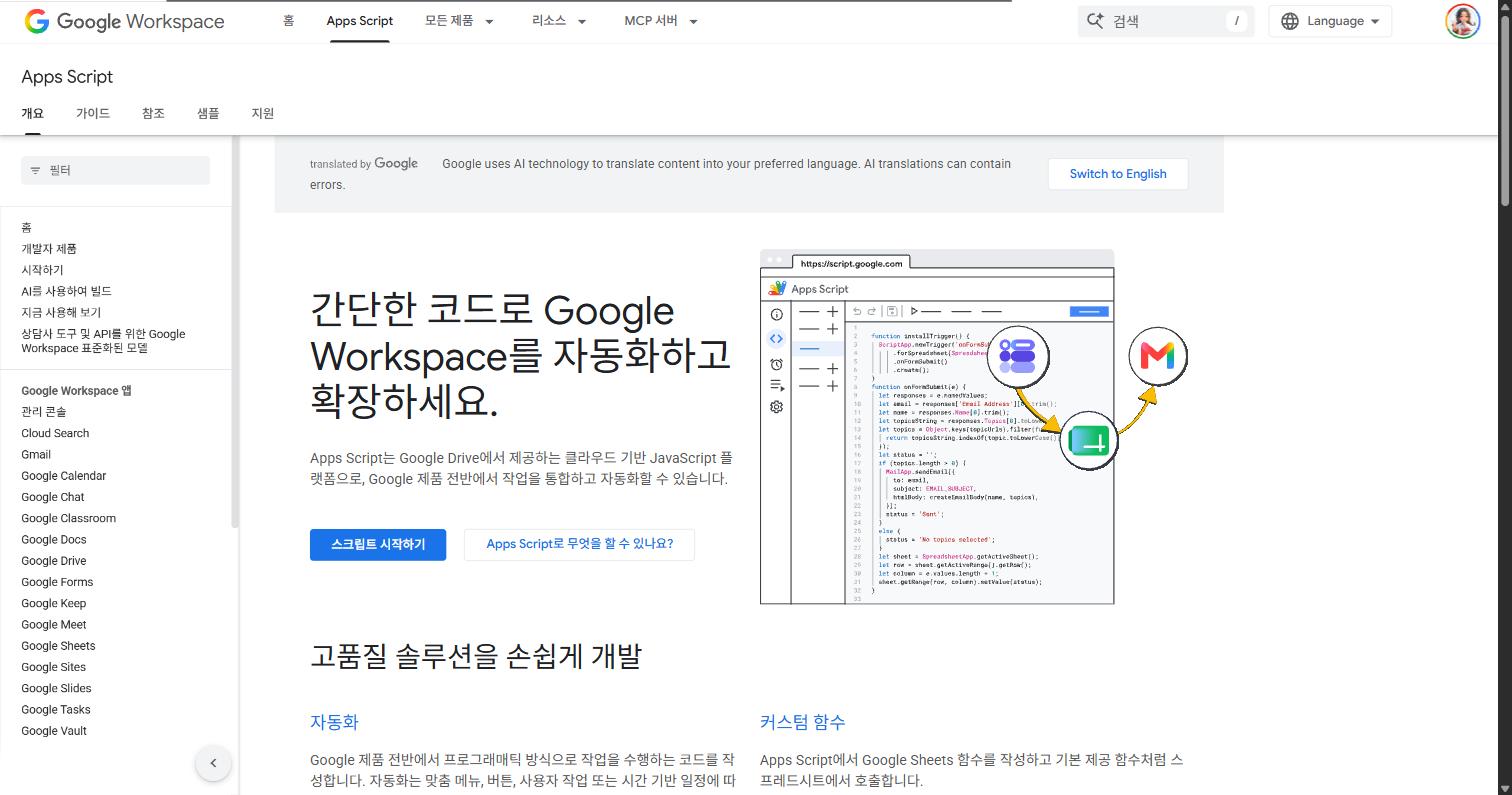The image size is (1512, 795).
Task: Click the info icon in illustration sidebar
Action: 776,314
